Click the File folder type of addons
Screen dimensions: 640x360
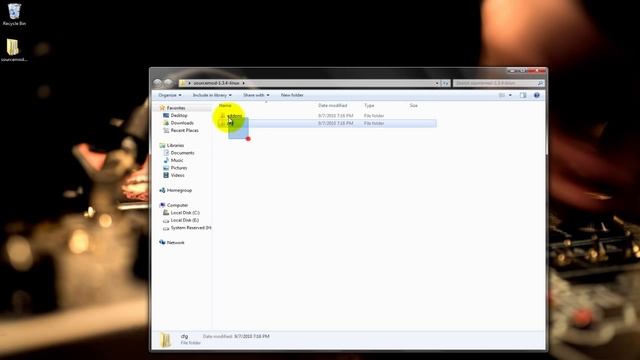[374, 116]
